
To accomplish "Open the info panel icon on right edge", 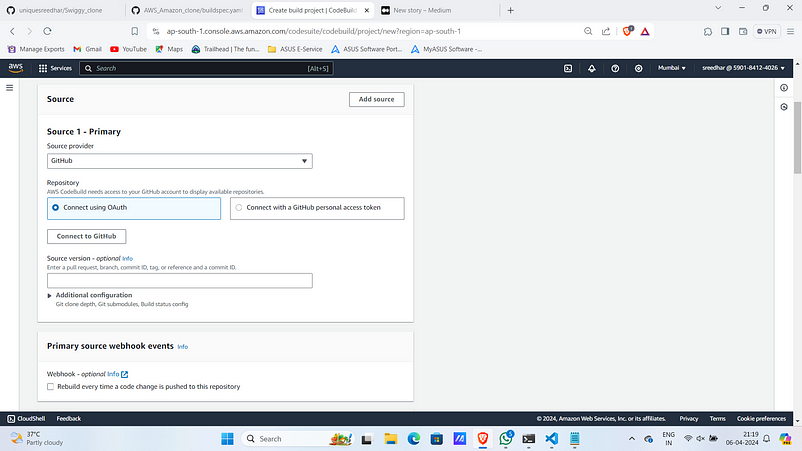I will [x=784, y=88].
